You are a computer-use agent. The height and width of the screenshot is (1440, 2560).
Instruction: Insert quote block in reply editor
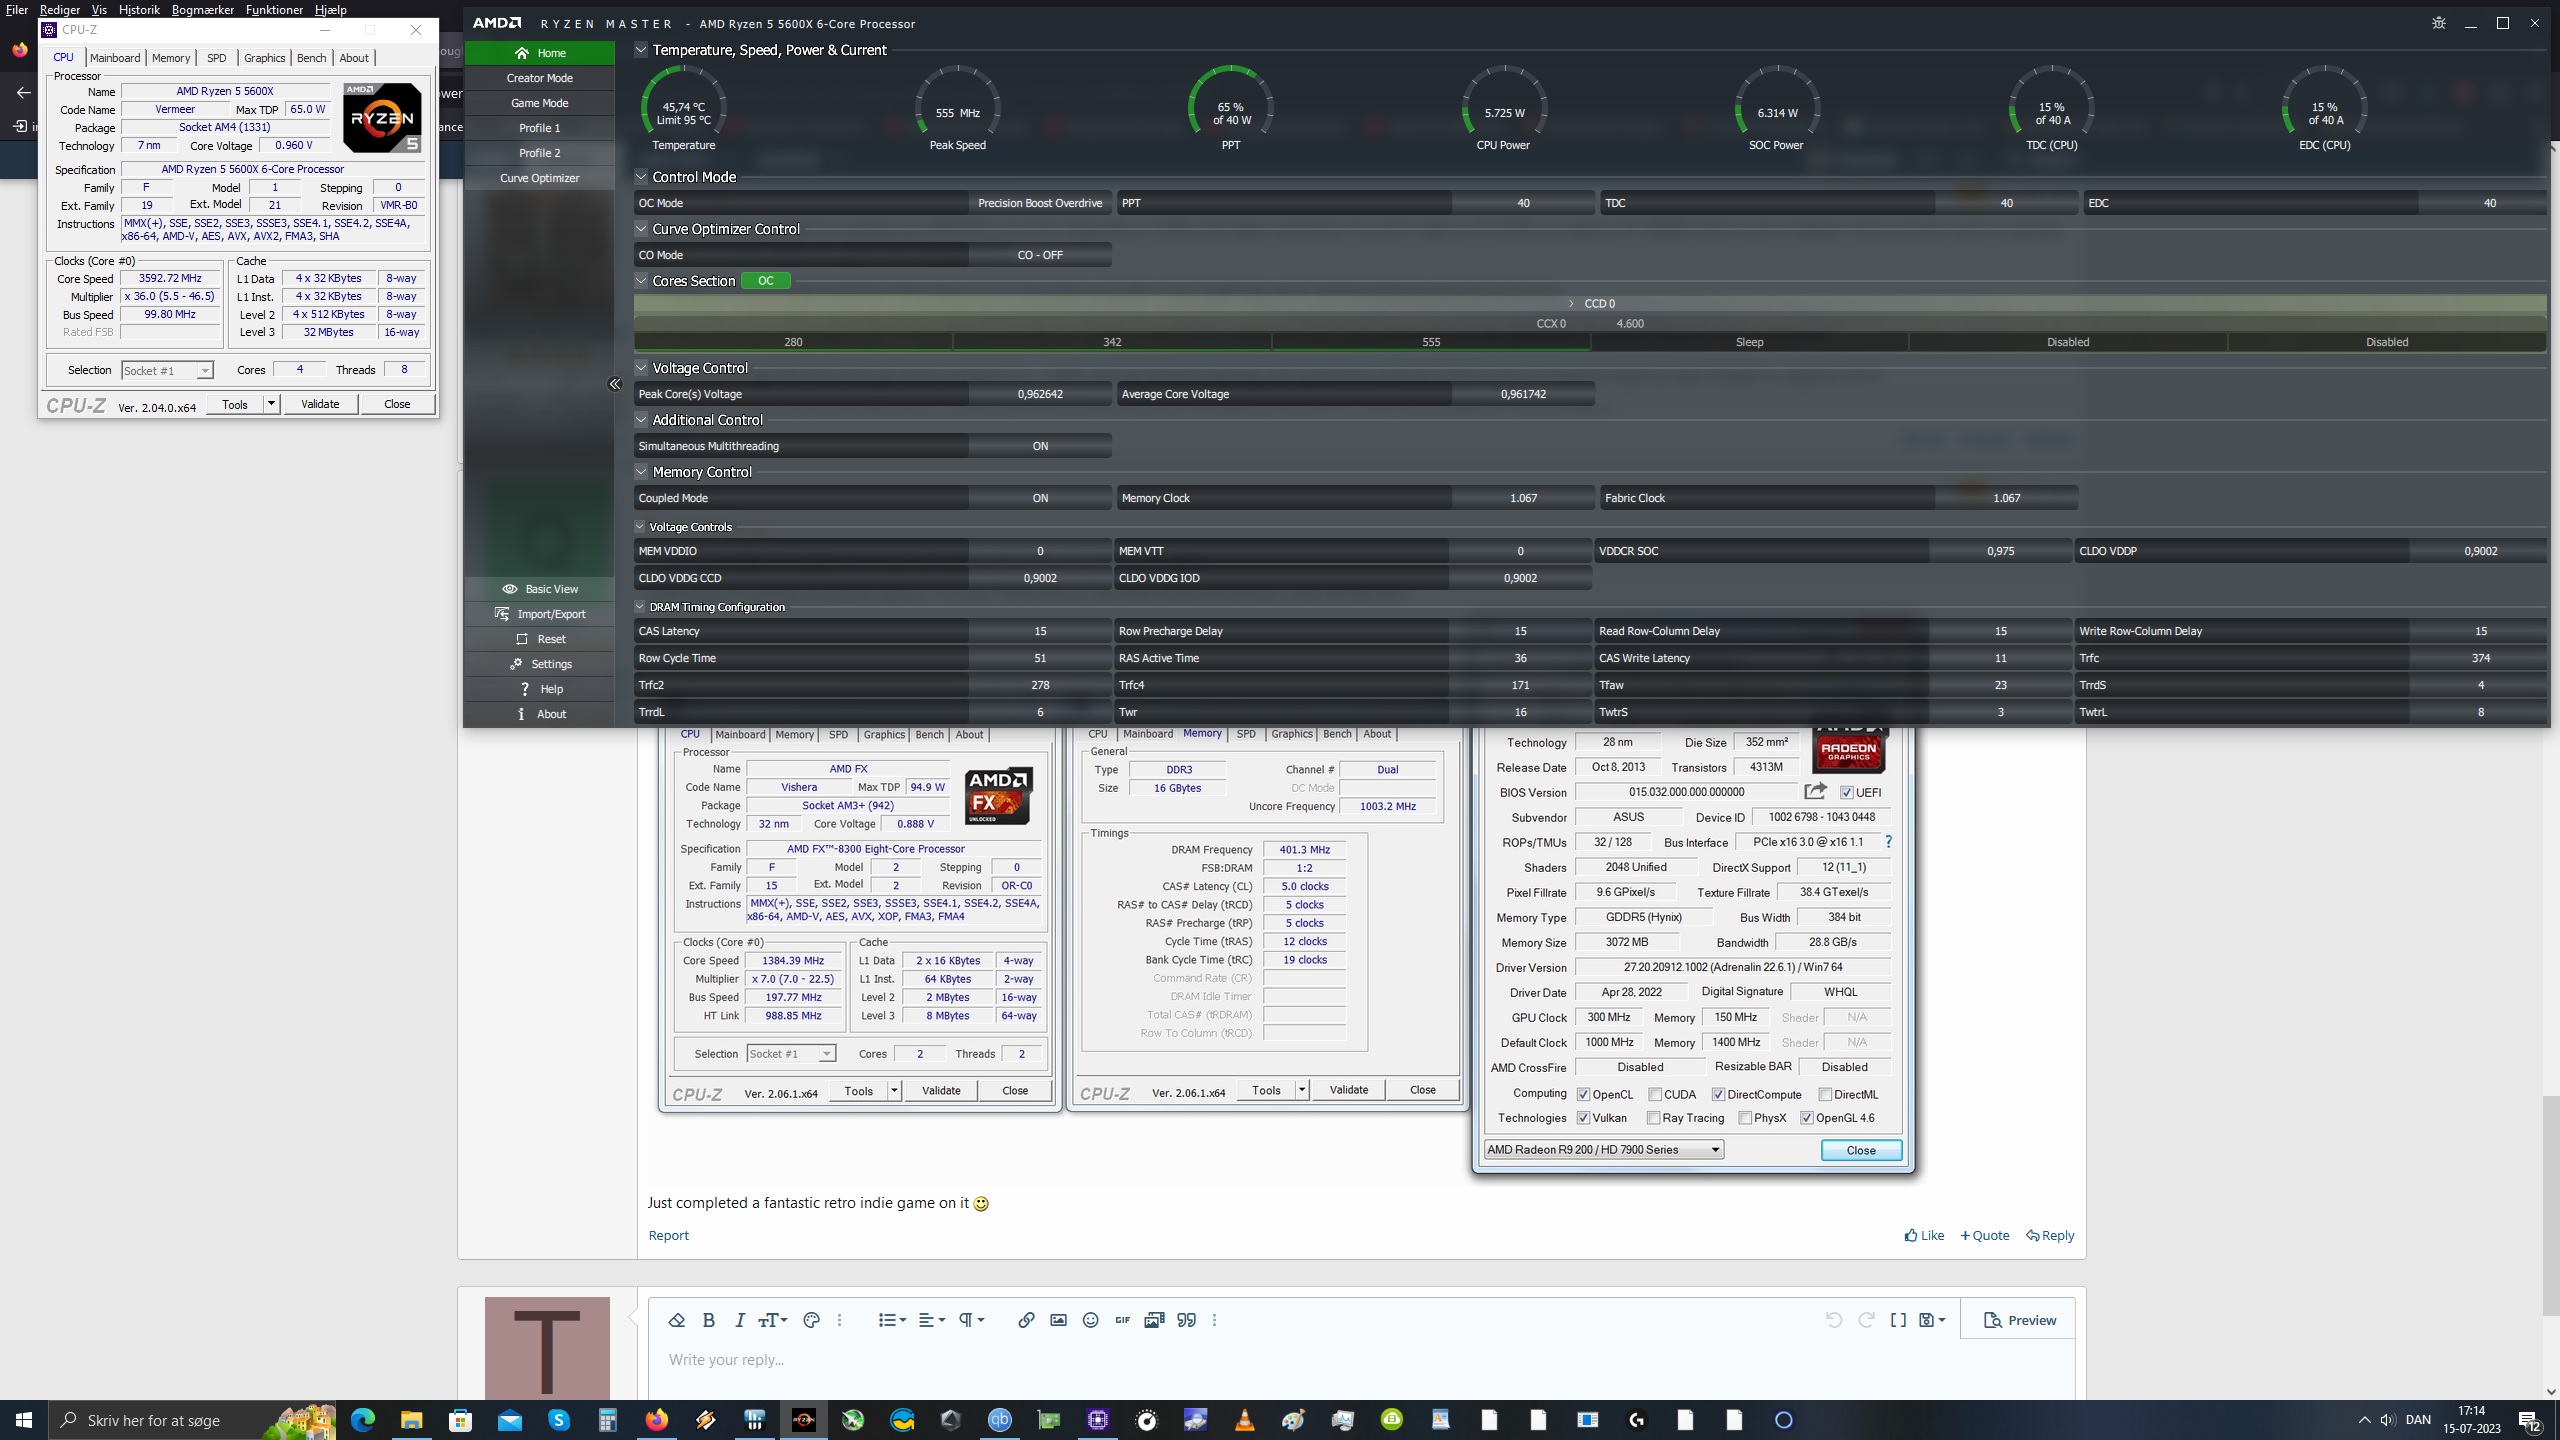[x=1186, y=1320]
